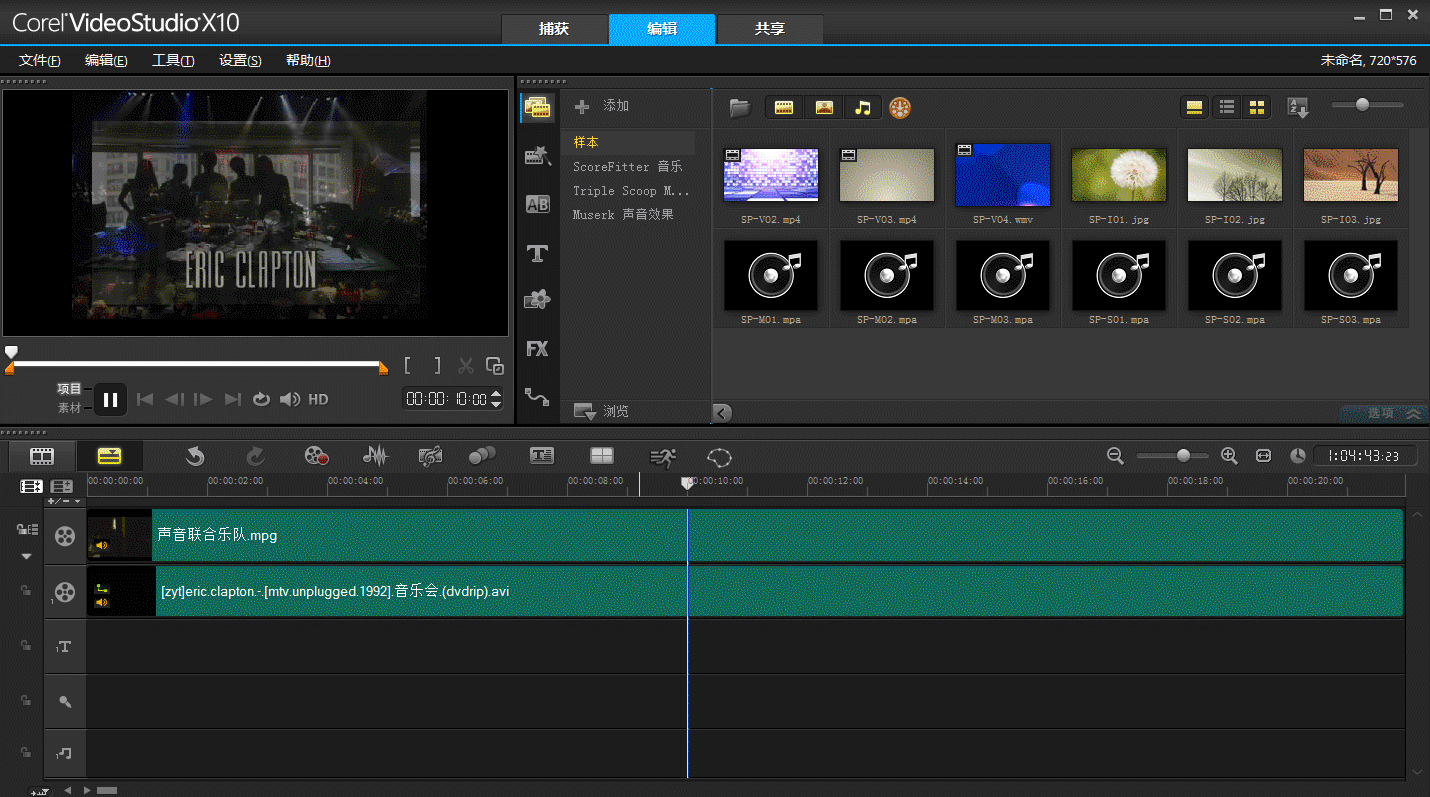Click the film reel icon in library toolbar
Screen dimensions: 1430x797
pyautogui.click(x=900, y=107)
